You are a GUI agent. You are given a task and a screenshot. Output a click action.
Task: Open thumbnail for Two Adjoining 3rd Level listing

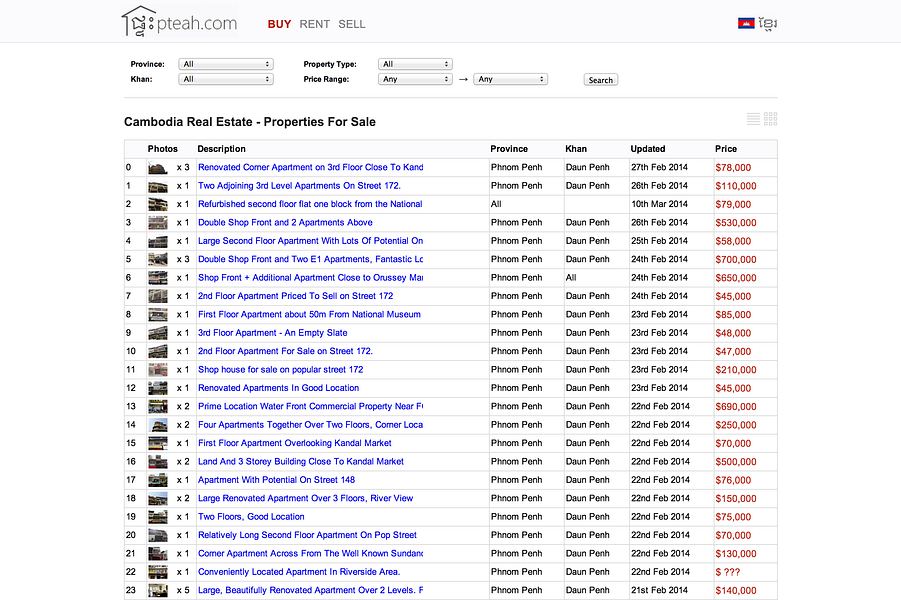(157, 186)
